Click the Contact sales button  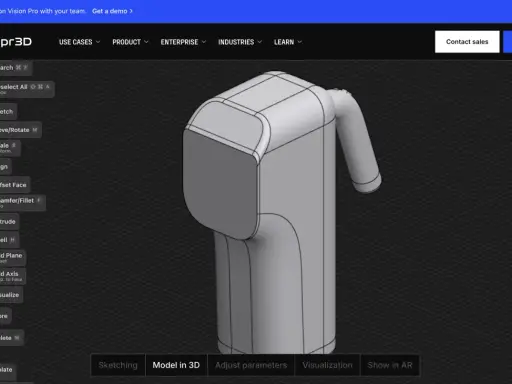(467, 42)
